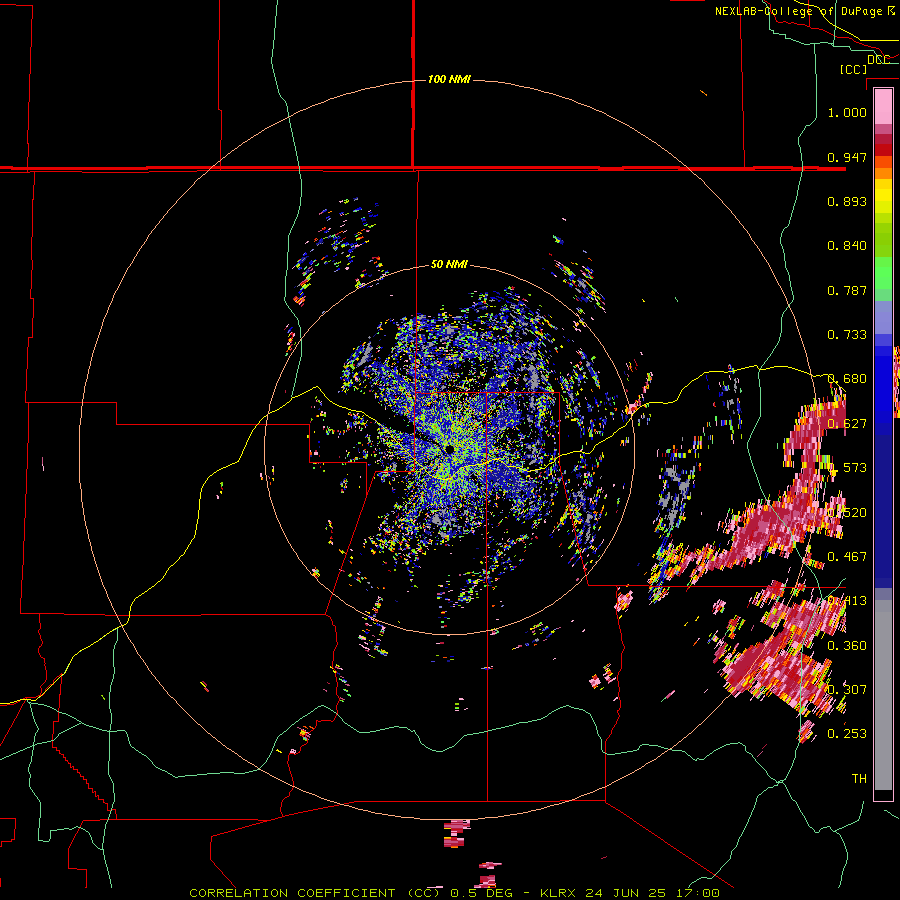The image size is (900, 900).
Task: Select the 0.413 legend value
Action: (847, 601)
